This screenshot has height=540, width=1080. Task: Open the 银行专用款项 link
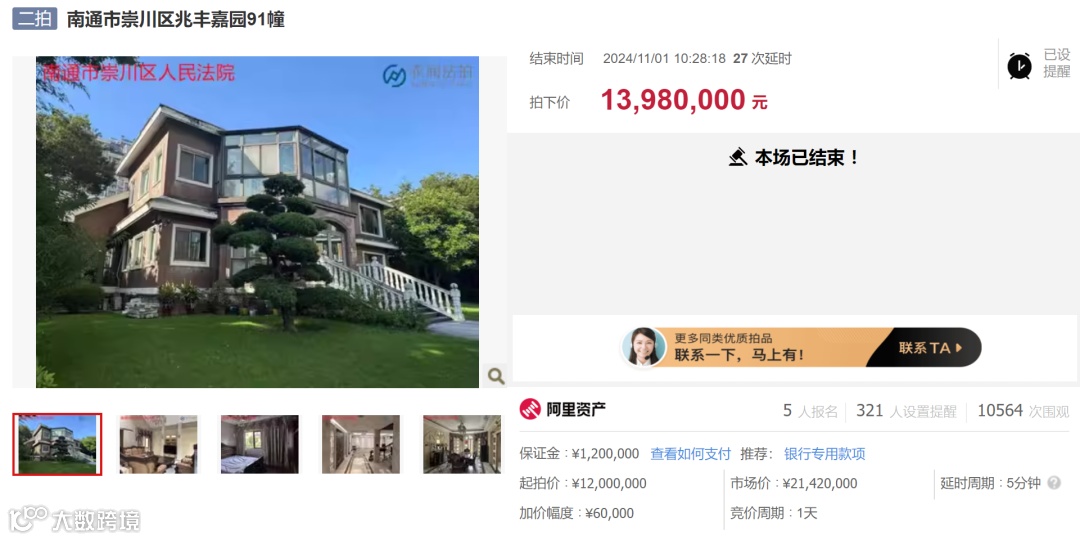pos(824,454)
